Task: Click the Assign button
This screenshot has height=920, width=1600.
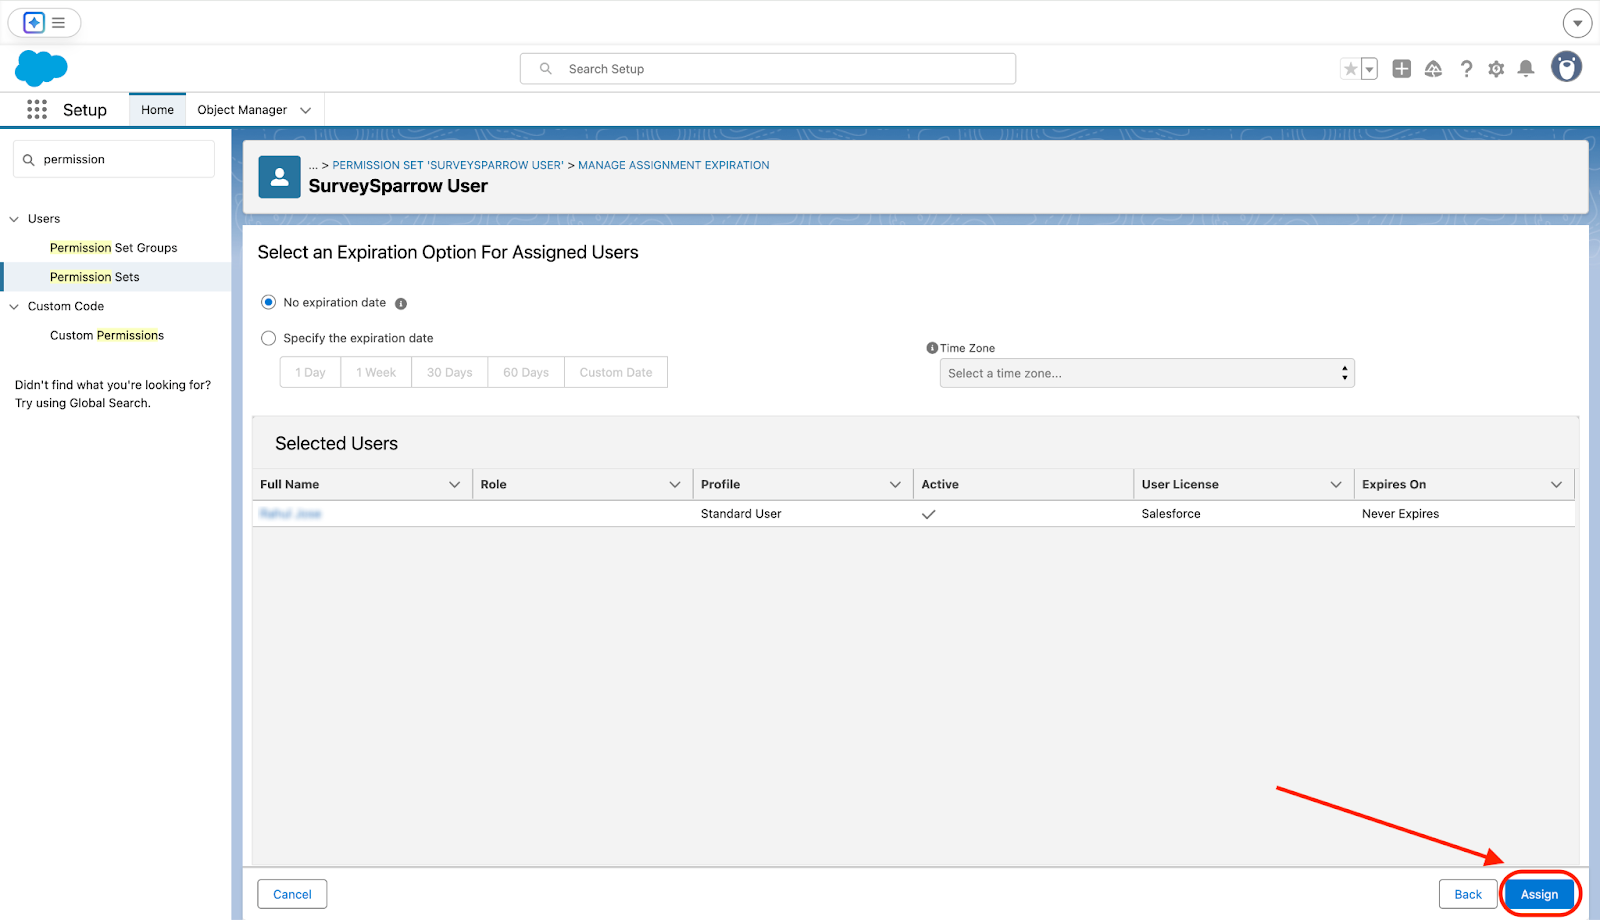Action: (1539, 894)
